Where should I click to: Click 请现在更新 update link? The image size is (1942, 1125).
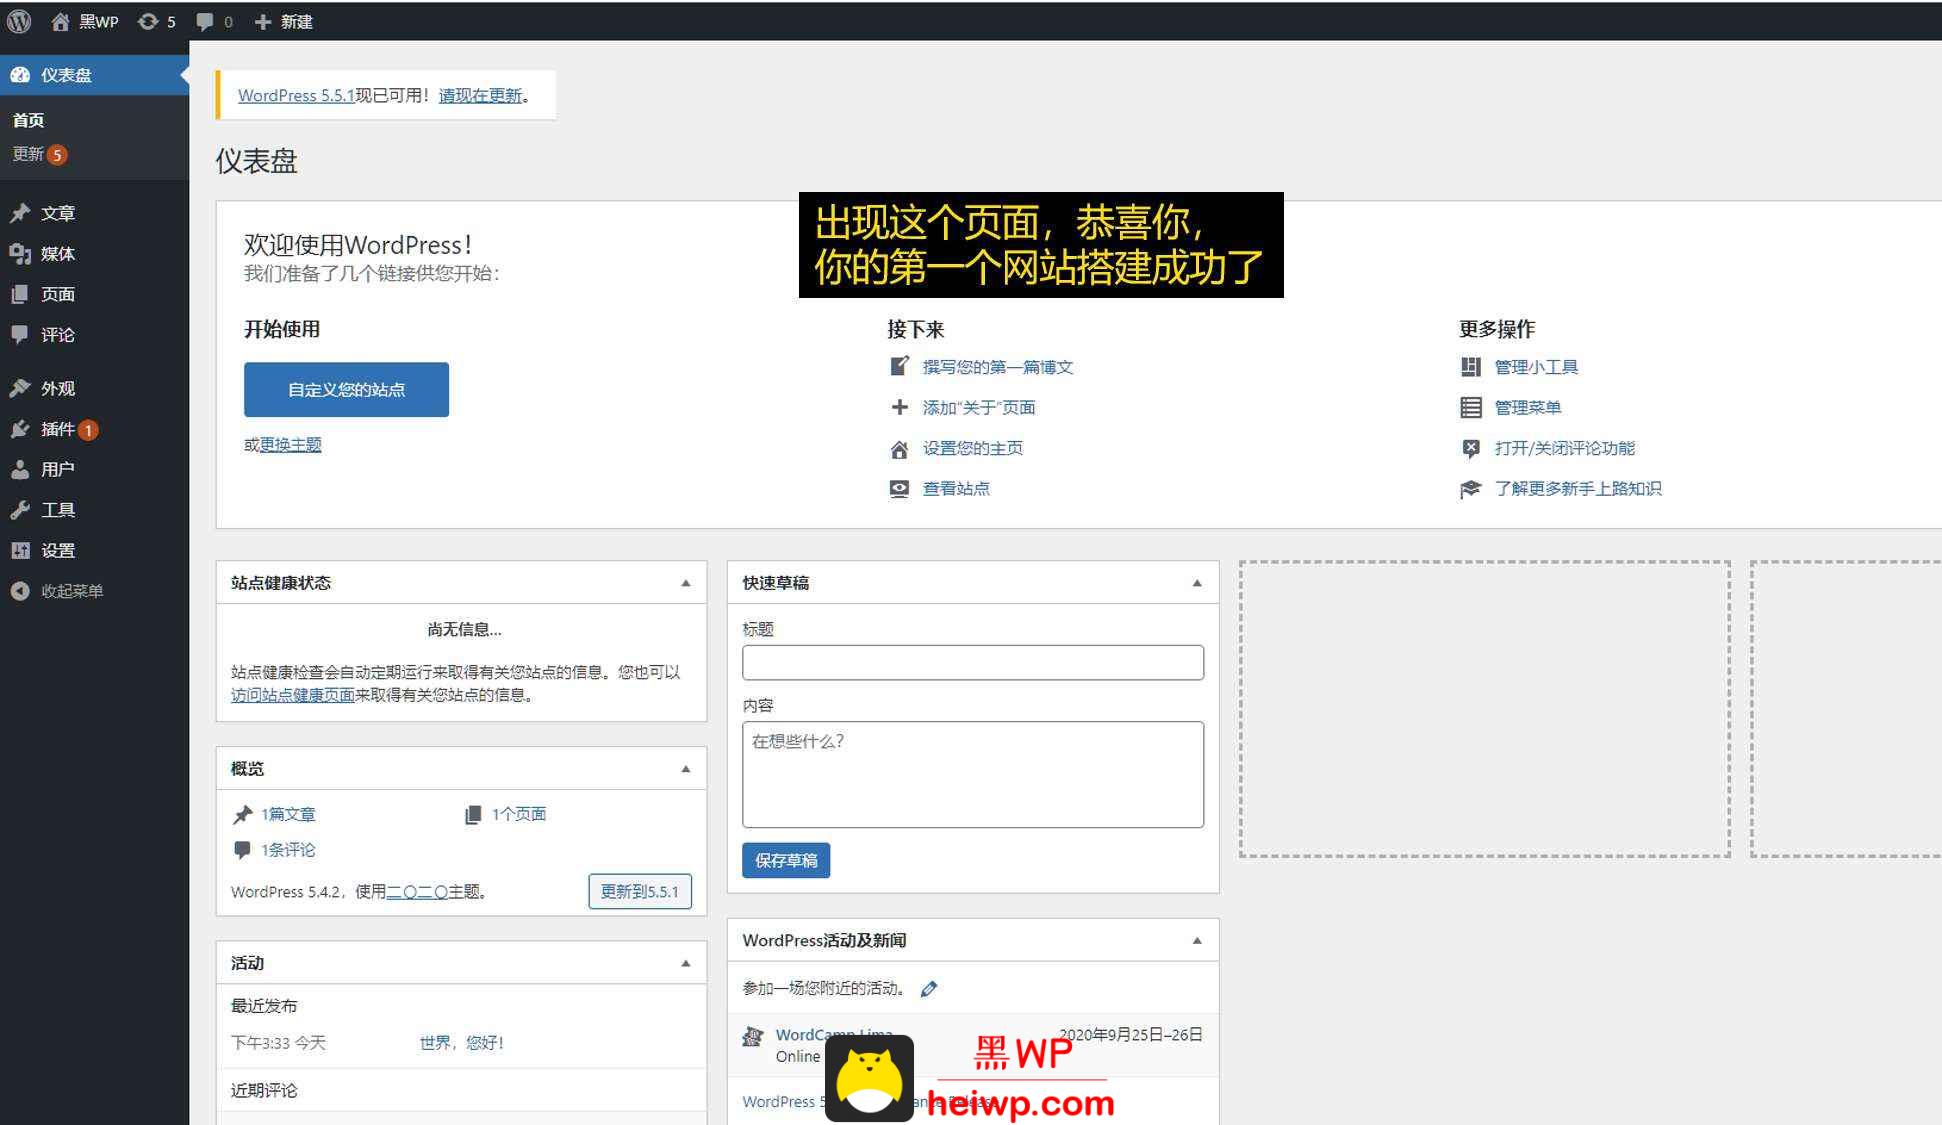pos(480,95)
